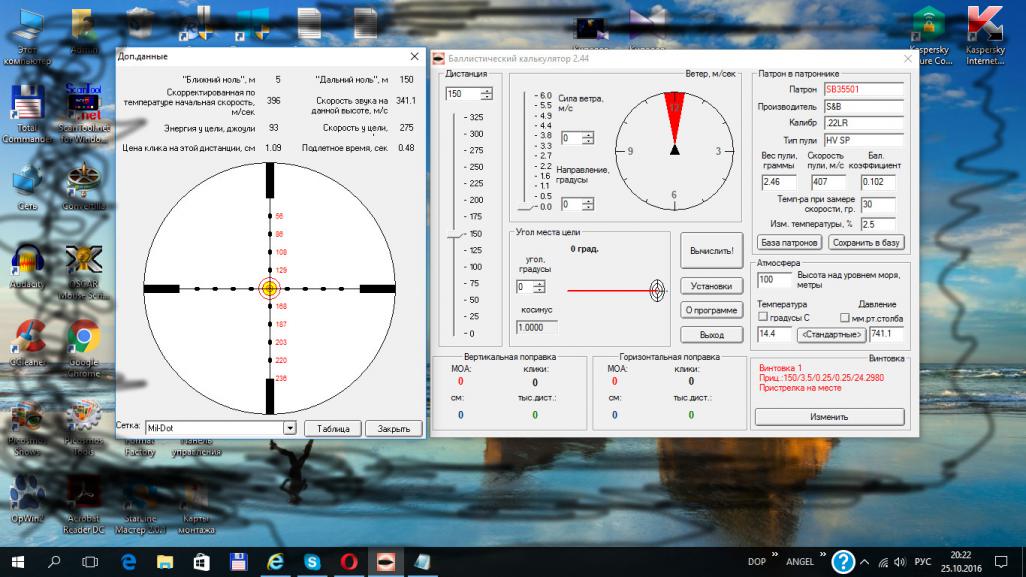Click the wind direction clock dial

coord(674,150)
